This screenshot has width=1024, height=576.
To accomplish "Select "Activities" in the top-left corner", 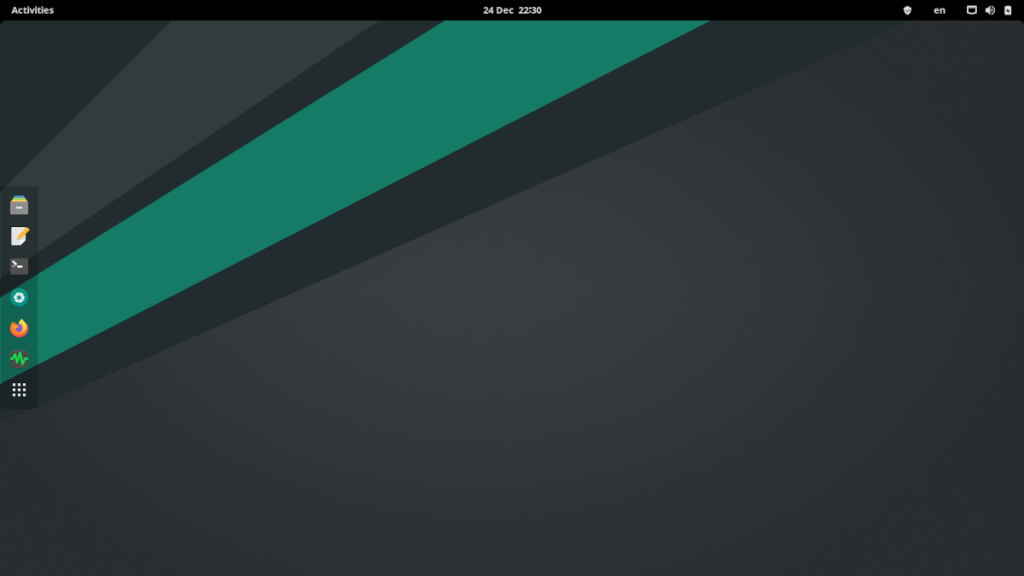I will 33,10.
